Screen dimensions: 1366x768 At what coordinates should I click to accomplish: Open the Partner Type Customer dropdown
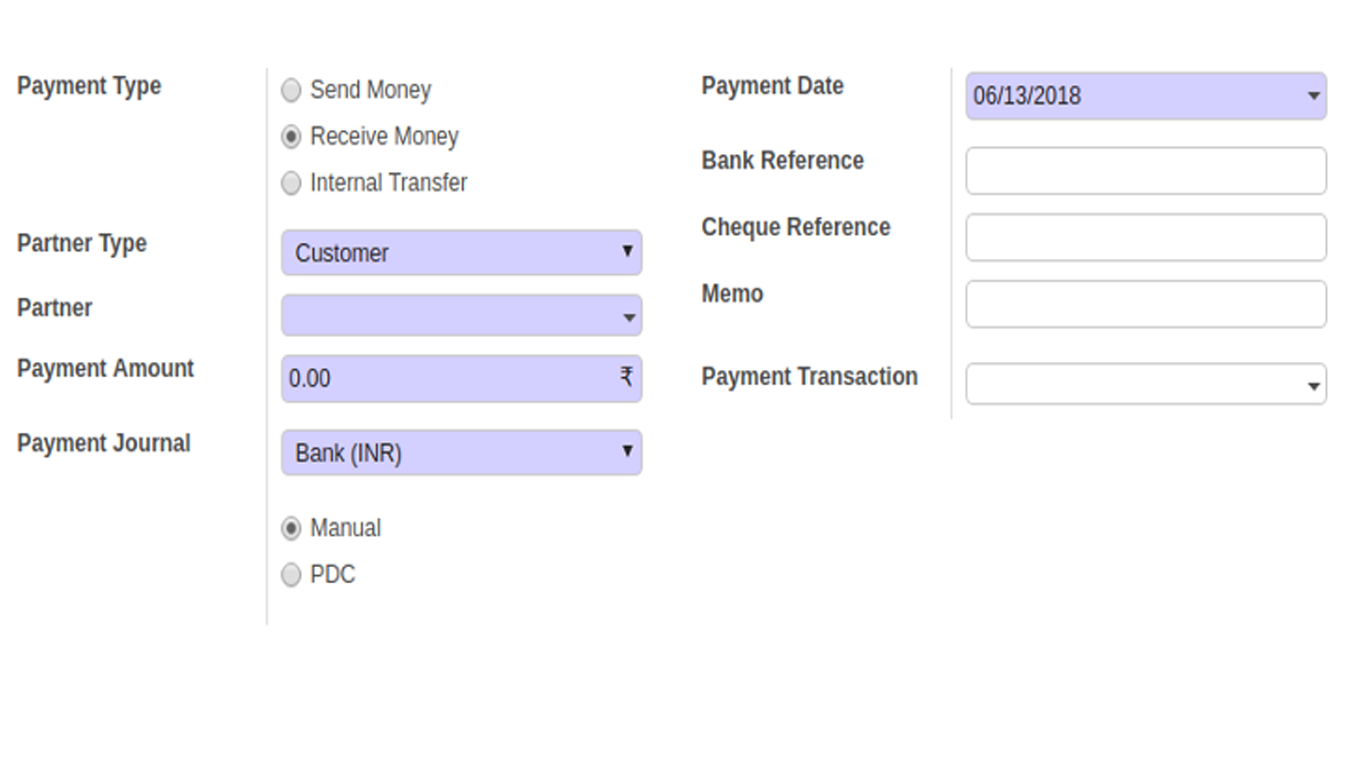(461, 253)
